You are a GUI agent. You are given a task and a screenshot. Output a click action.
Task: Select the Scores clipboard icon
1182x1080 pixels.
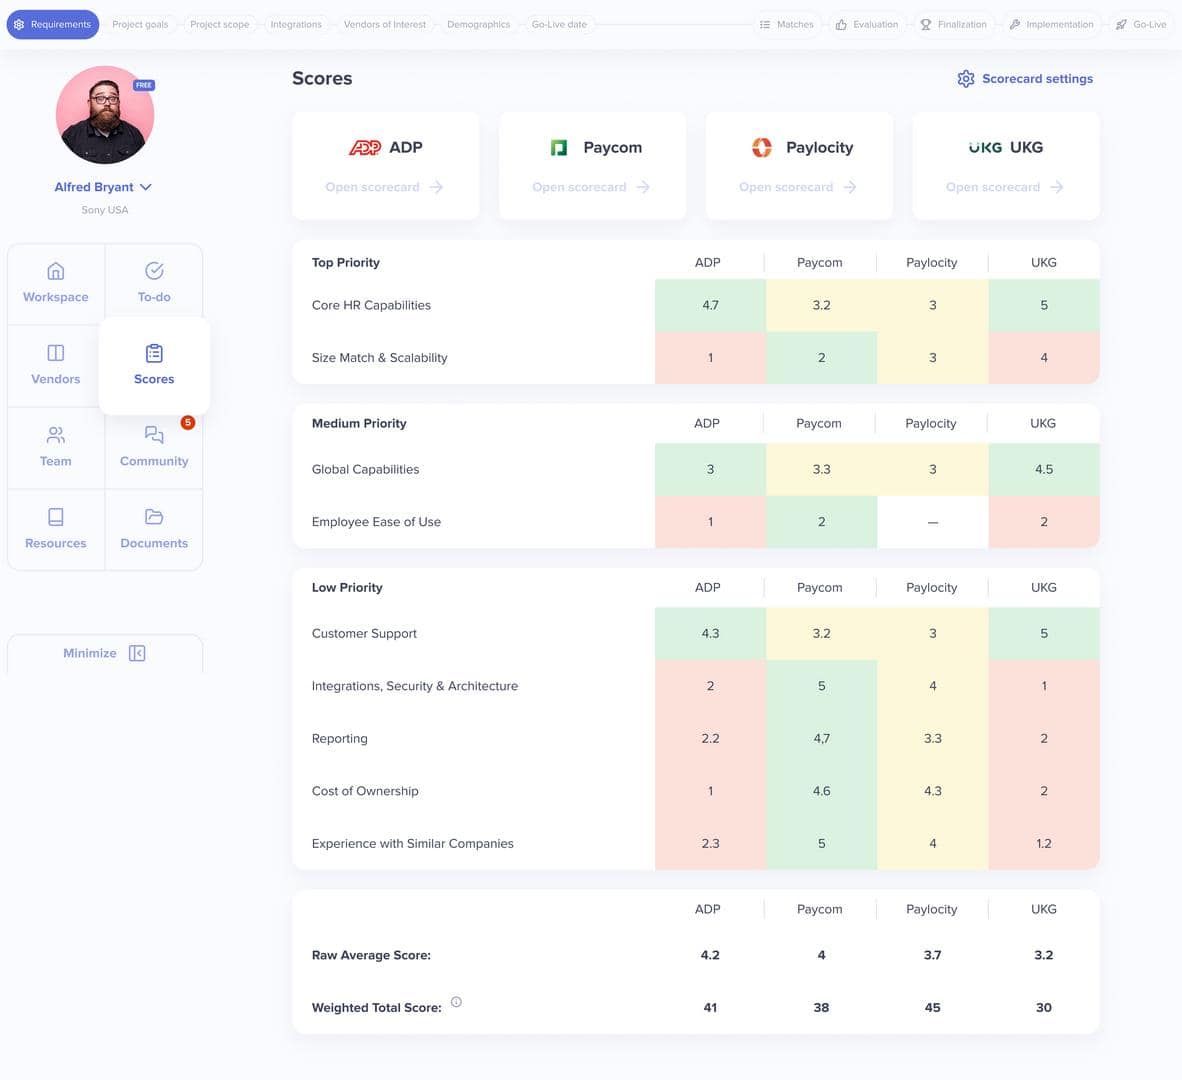[x=153, y=353]
